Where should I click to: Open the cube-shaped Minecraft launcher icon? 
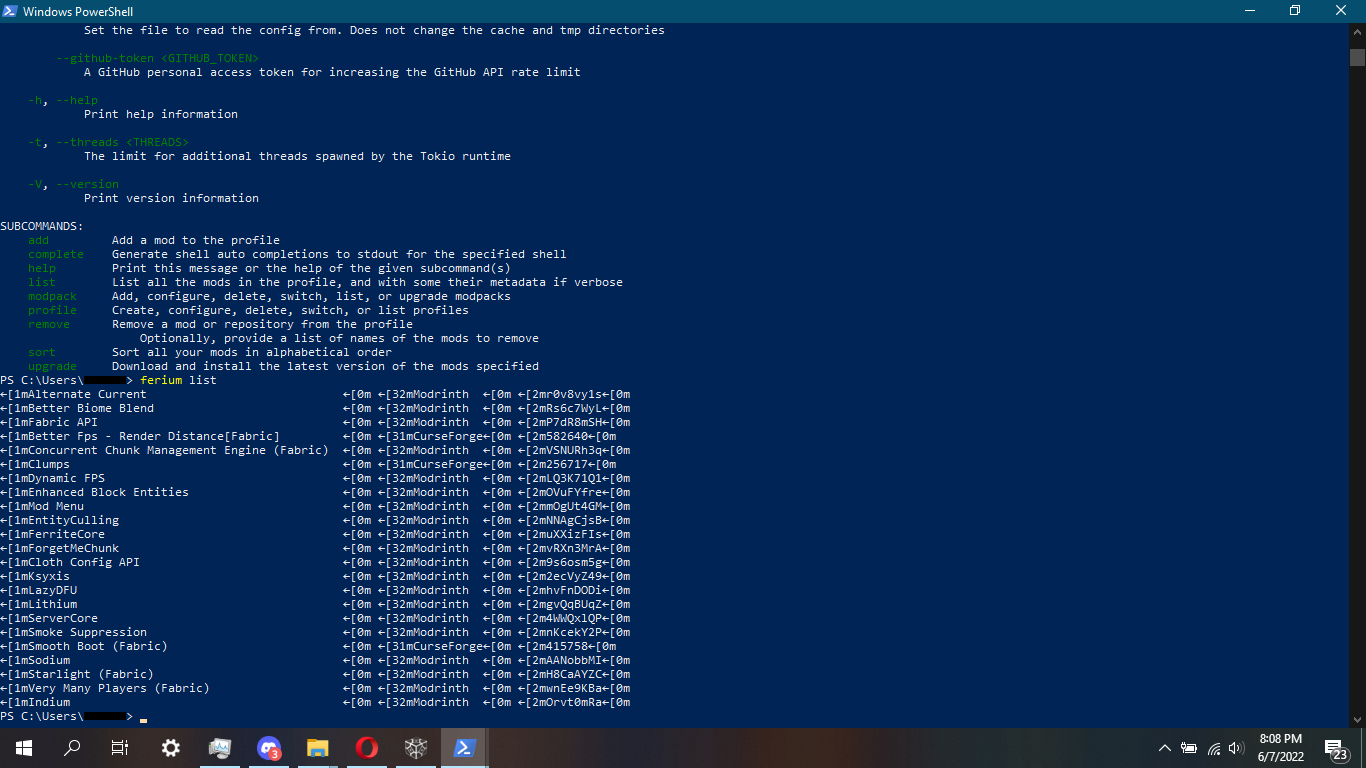[415, 747]
